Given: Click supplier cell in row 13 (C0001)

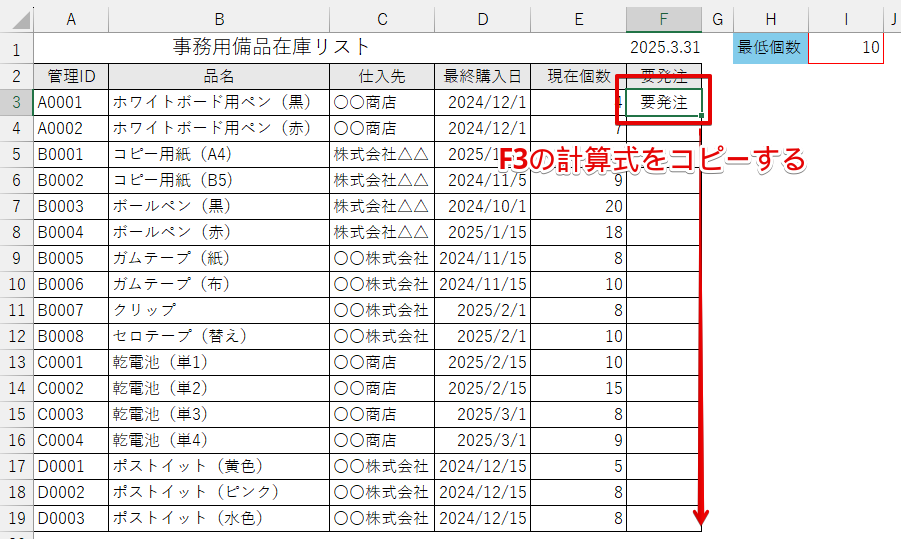Looking at the screenshot, I should [x=382, y=363].
